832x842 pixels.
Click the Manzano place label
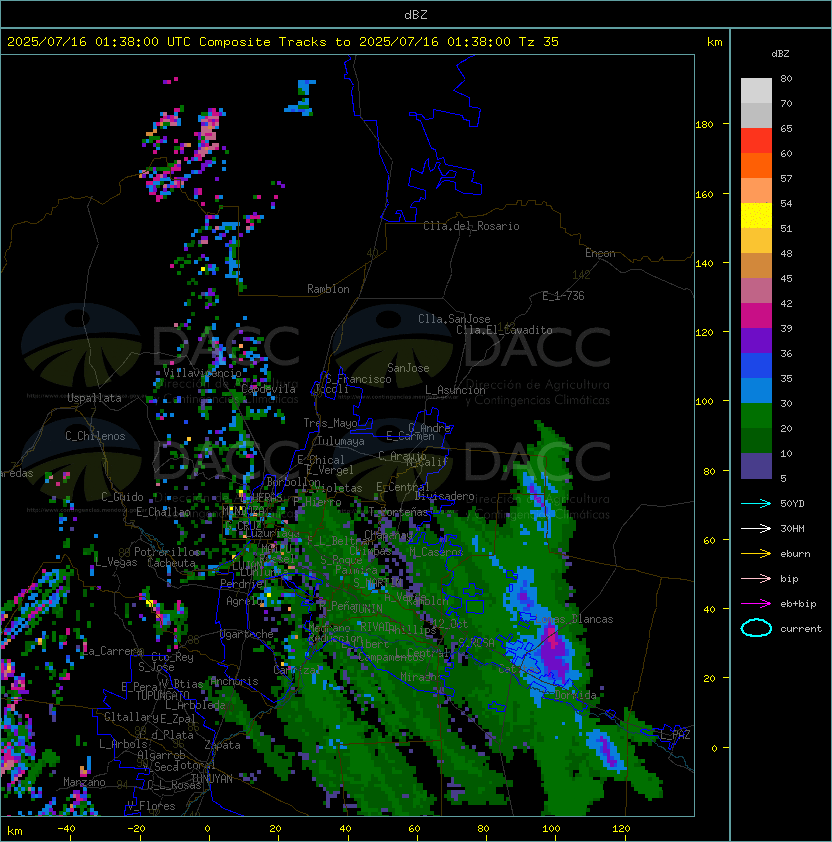[x=84, y=782]
